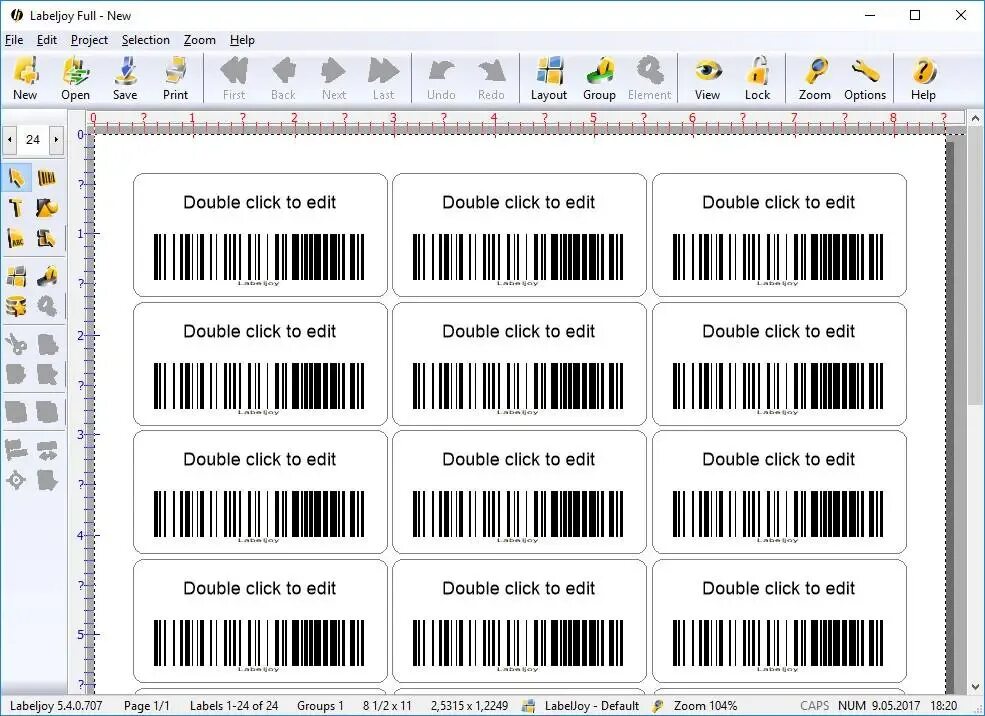Print the label sheet
The width and height of the screenshot is (985, 716).
pos(175,78)
